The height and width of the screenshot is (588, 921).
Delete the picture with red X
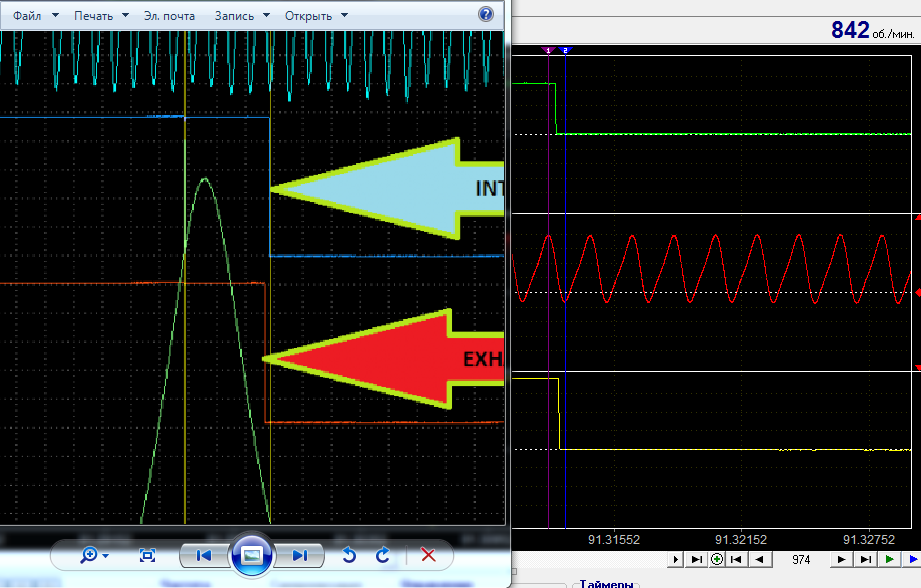428,555
